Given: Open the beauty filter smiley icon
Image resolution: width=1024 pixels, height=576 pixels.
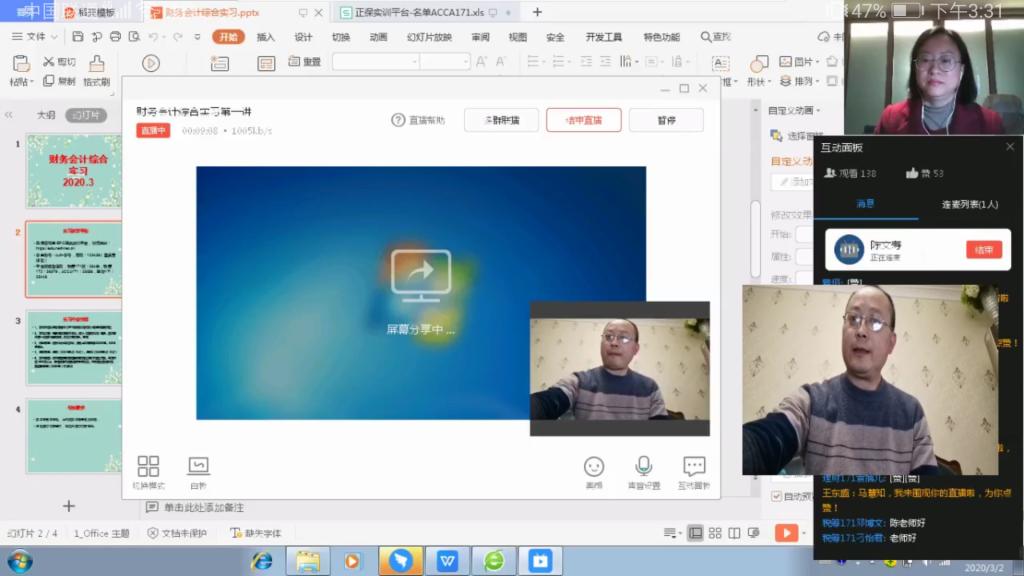Looking at the screenshot, I should click(x=594, y=467).
